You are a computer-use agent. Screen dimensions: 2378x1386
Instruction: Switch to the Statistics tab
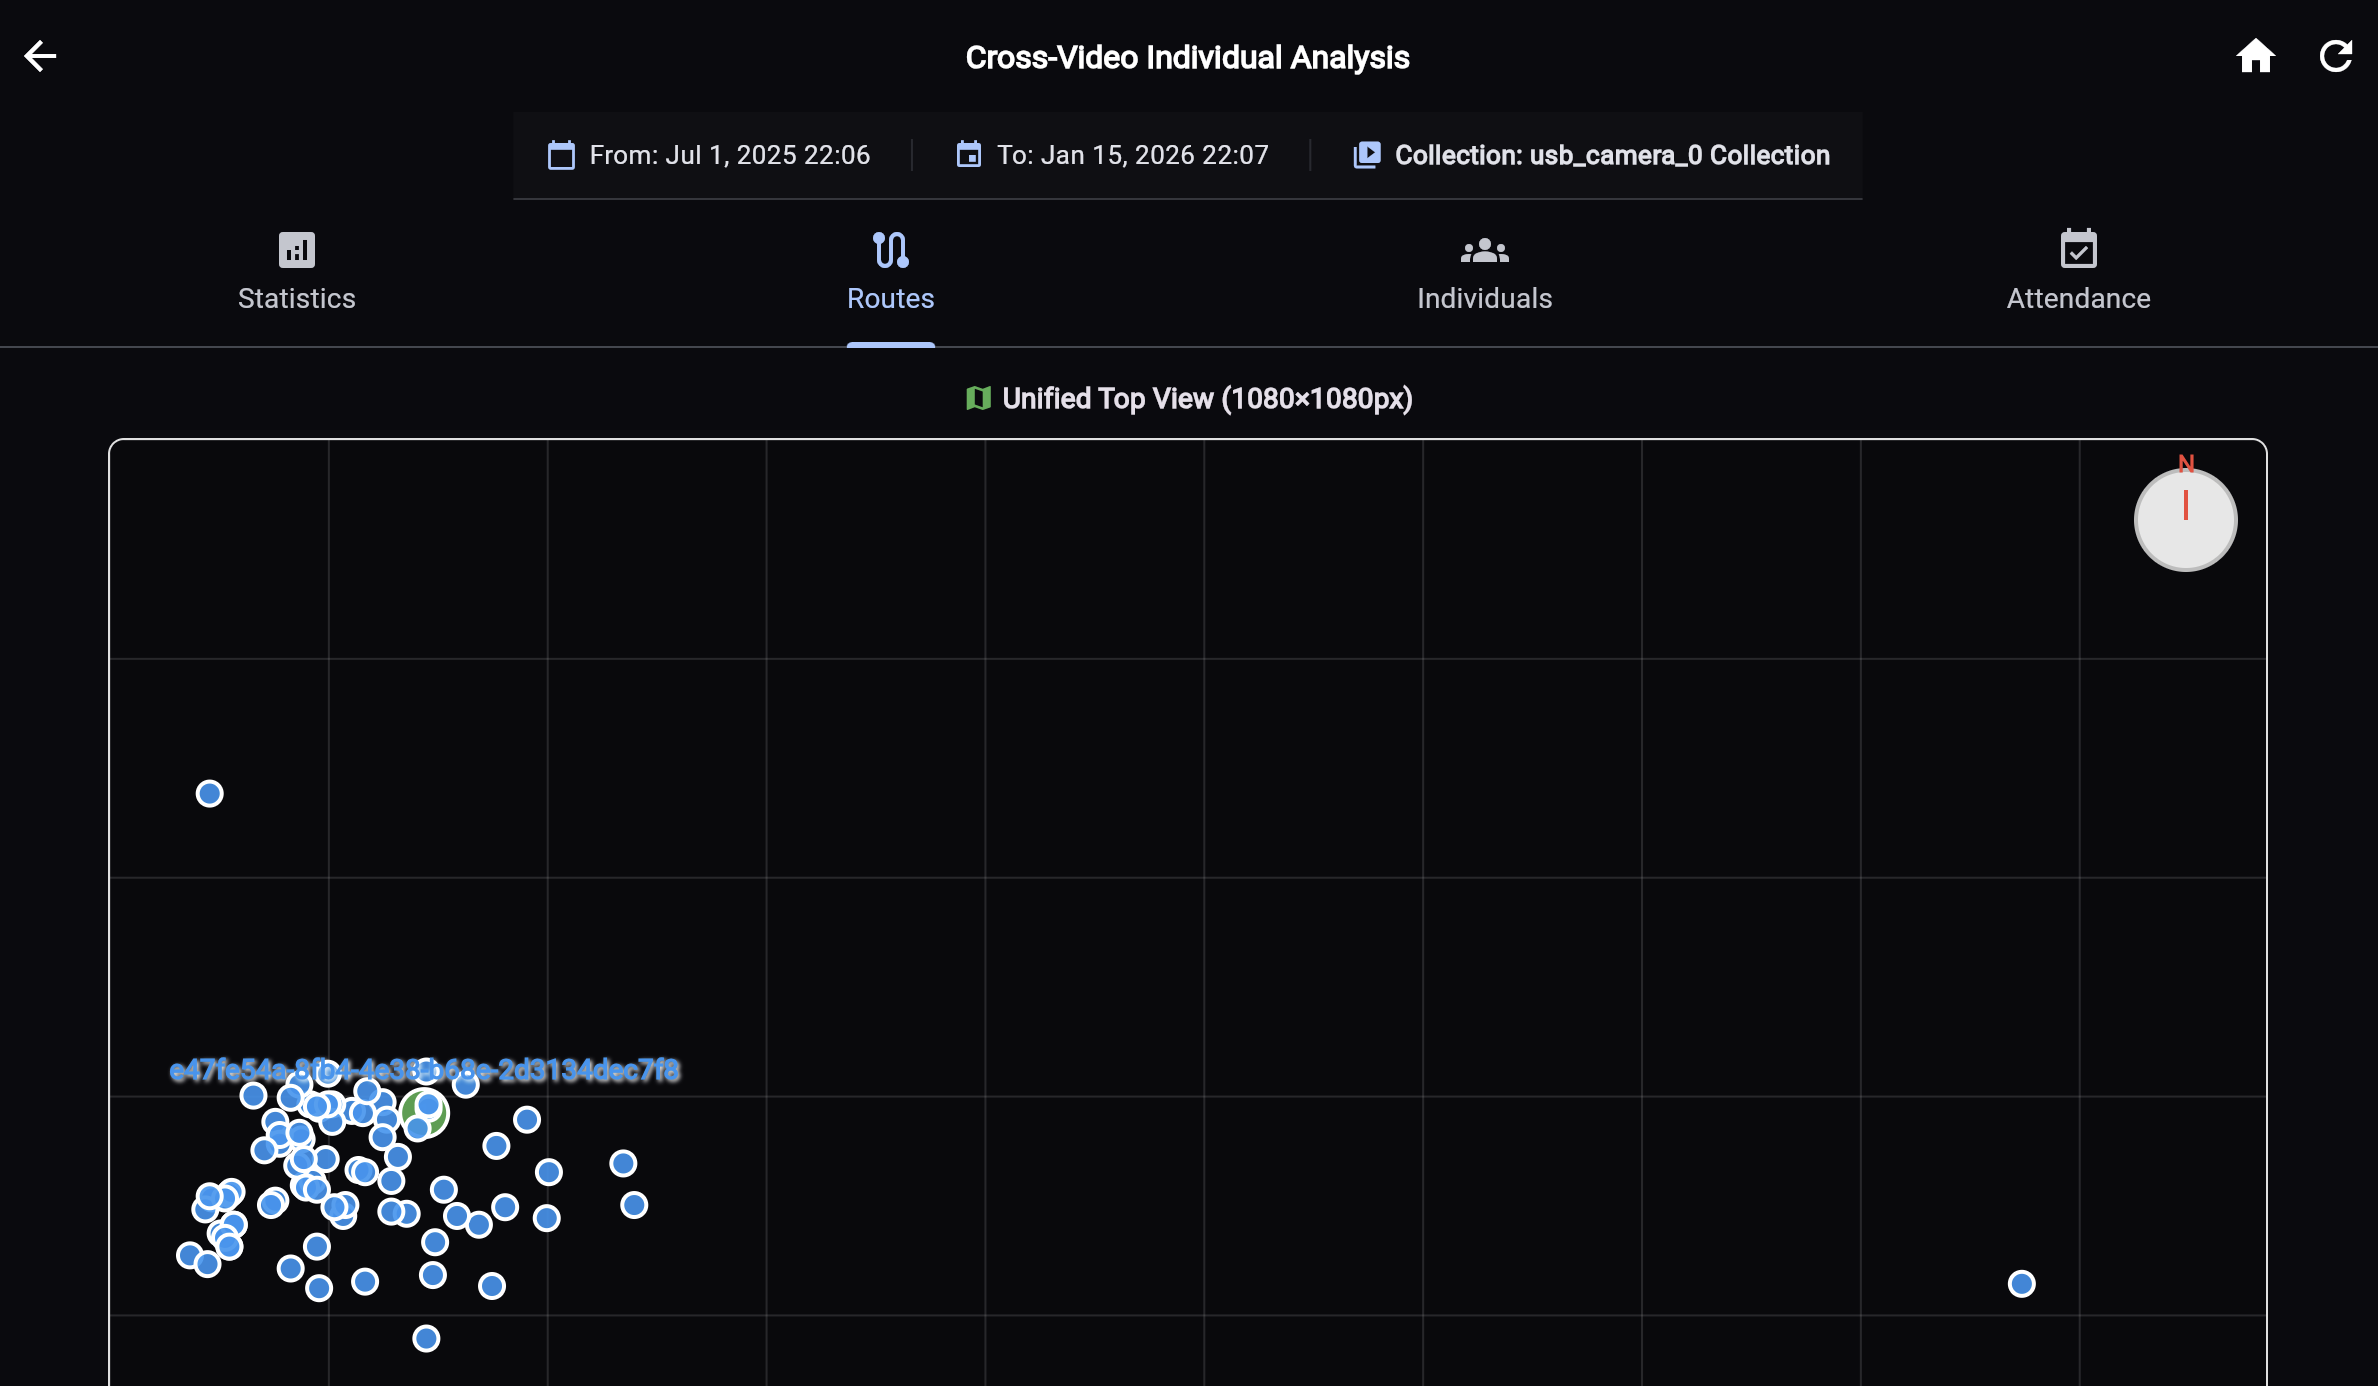coord(295,297)
